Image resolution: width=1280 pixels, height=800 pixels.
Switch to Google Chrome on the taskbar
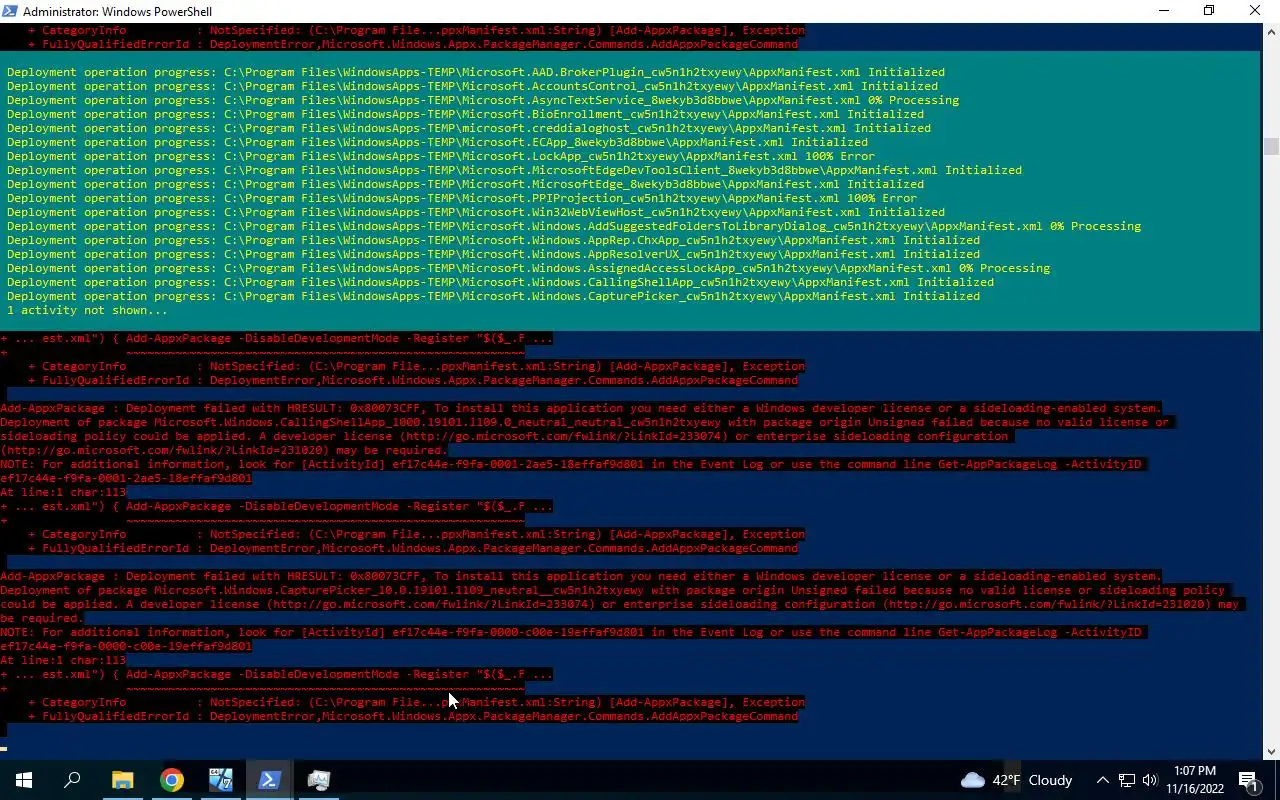click(172, 780)
